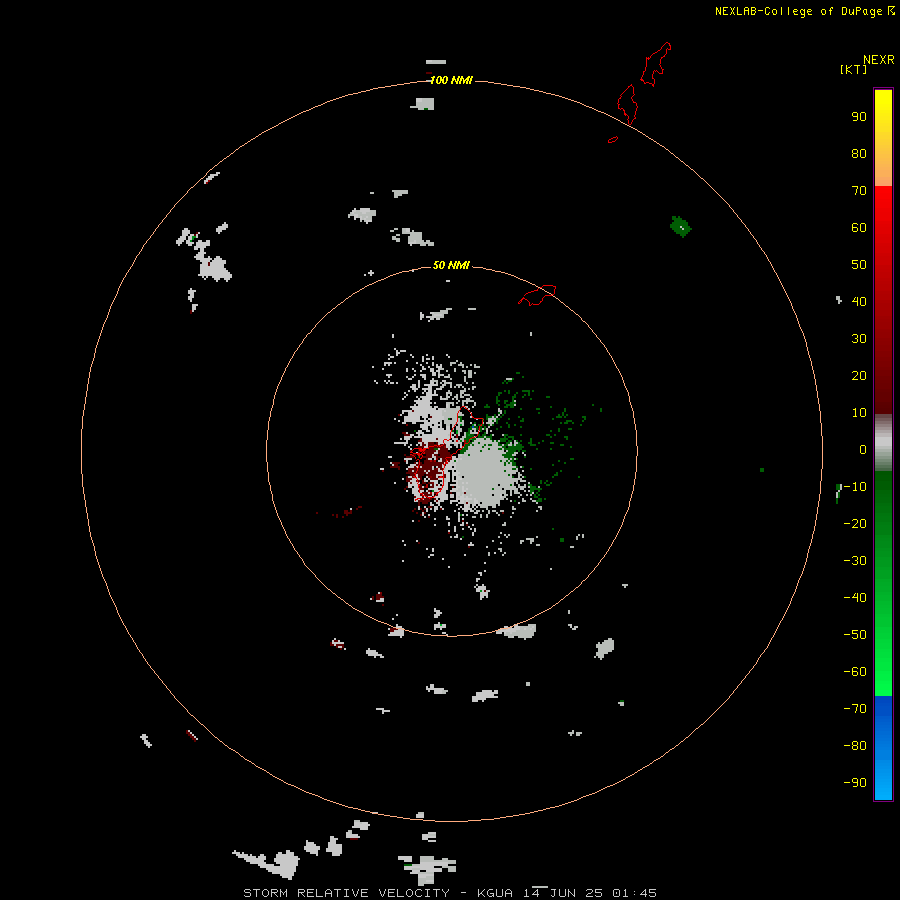Click the 50 NMI range ring label
The height and width of the screenshot is (900, 900).
click(x=451, y=265)
